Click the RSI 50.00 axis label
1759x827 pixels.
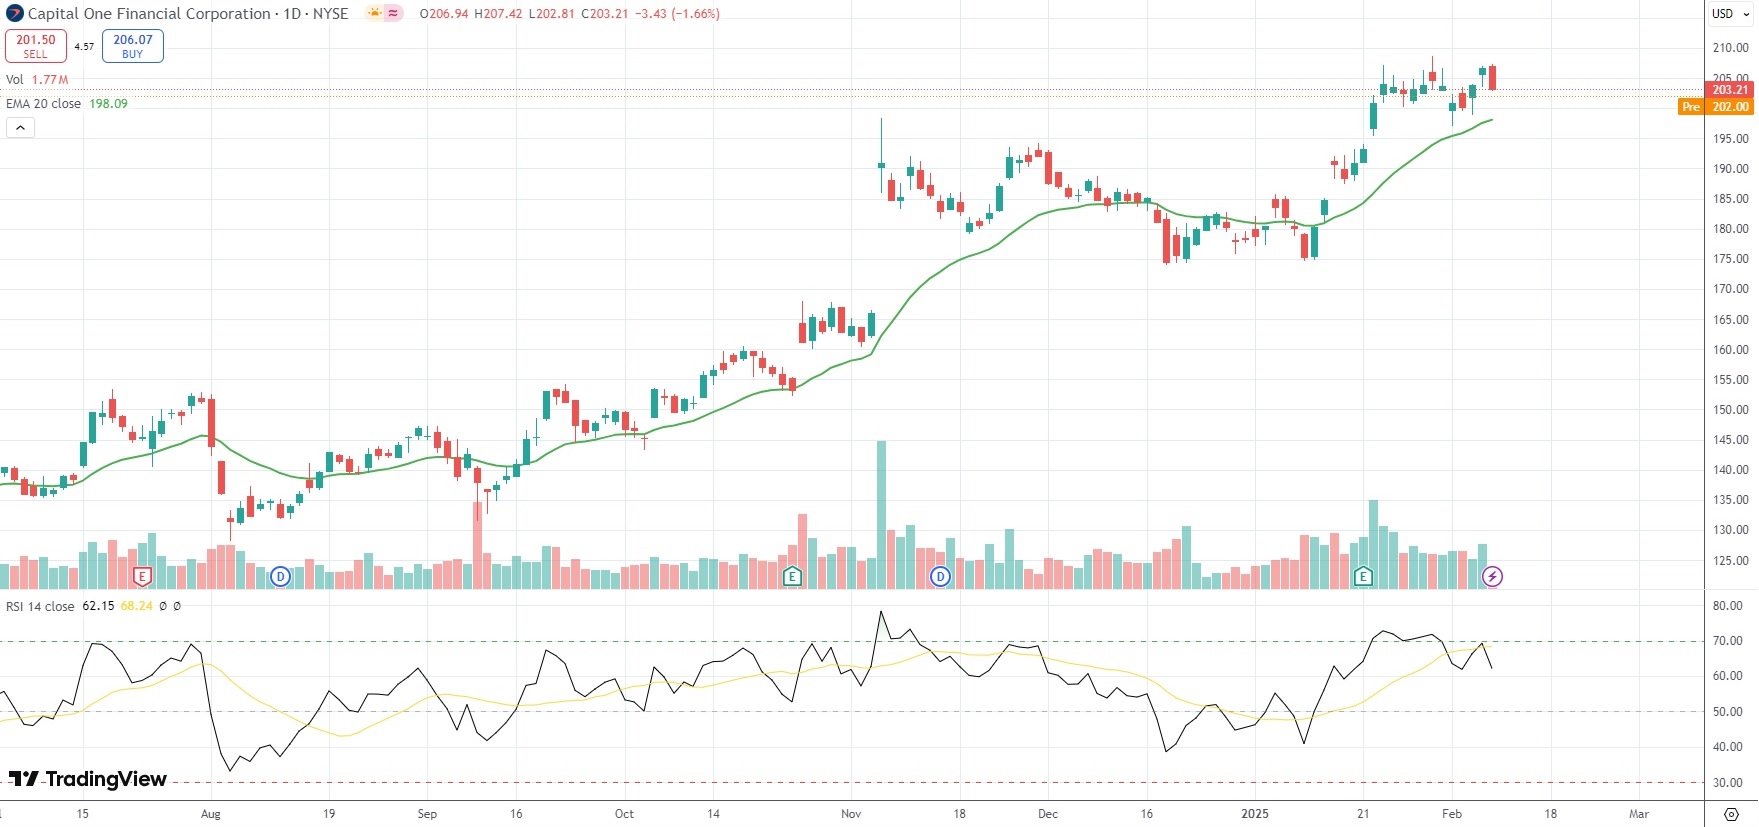(1727, 711)
